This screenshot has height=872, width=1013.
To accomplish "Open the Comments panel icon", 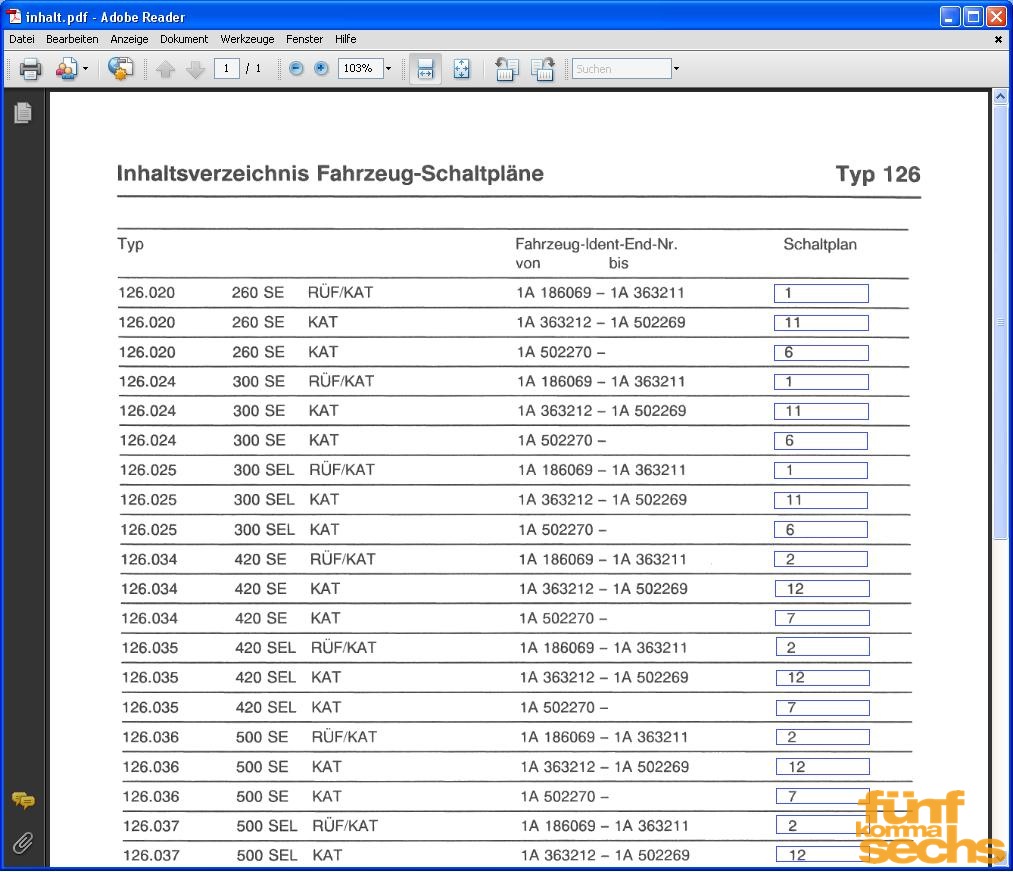I will coord(23,801).
